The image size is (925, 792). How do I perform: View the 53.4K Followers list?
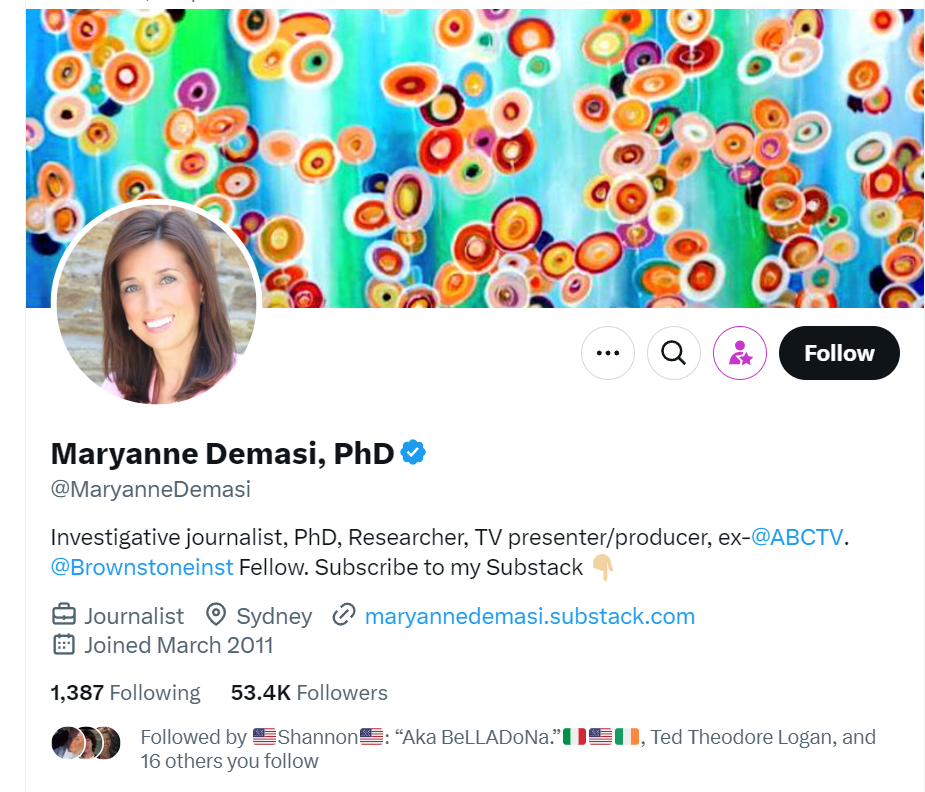[309, 692]
